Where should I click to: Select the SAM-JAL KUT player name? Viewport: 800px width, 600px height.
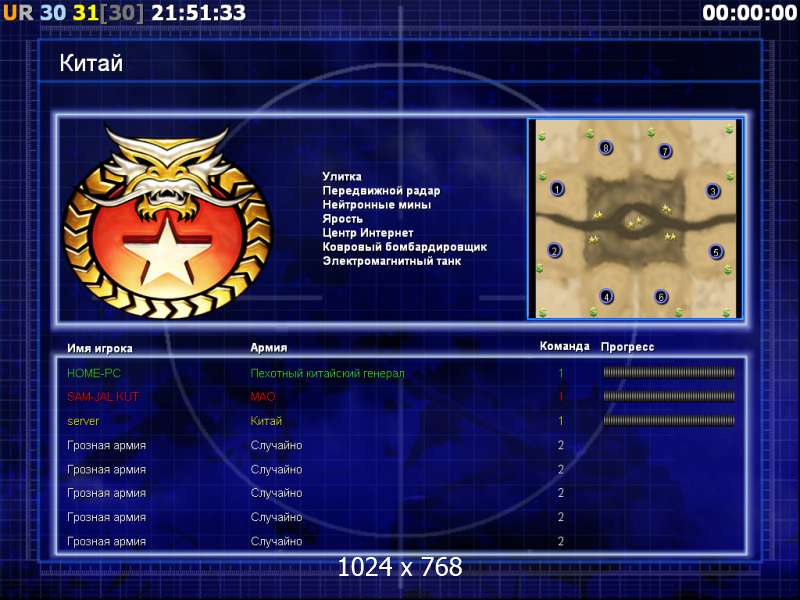point(103,396)
